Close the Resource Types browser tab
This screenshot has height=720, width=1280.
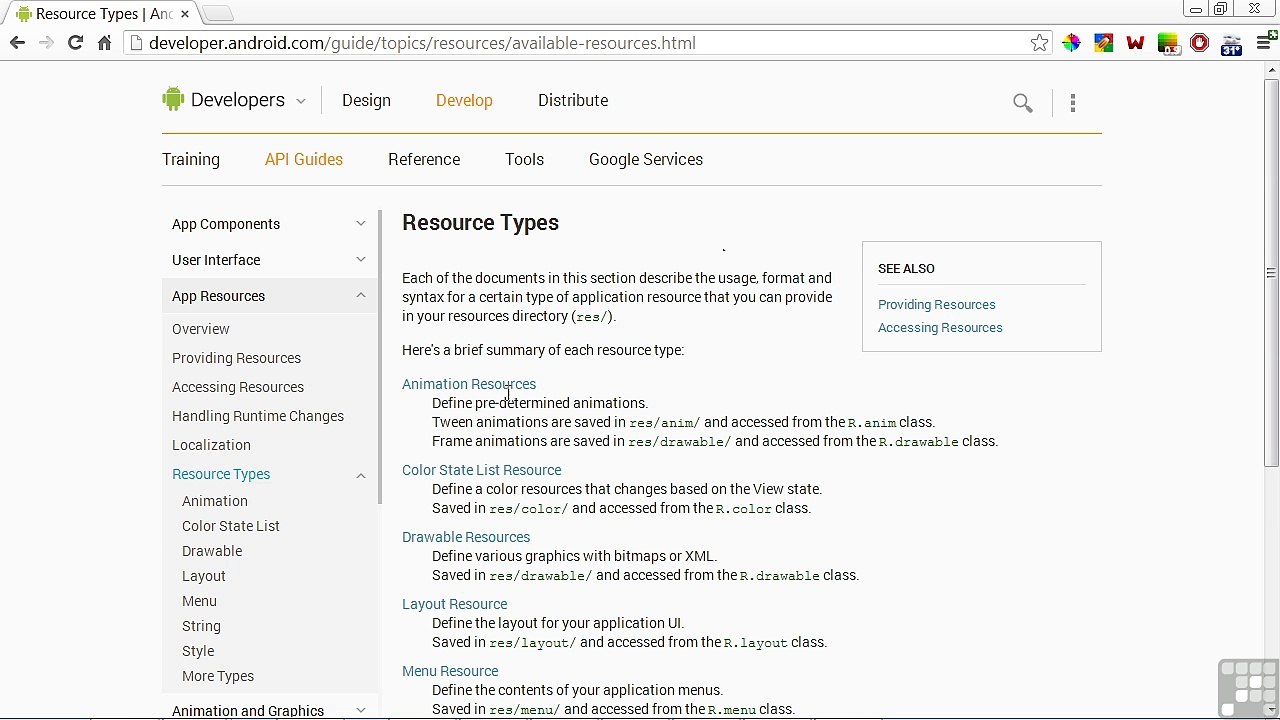pyautogui.click(x=185, y=14)
